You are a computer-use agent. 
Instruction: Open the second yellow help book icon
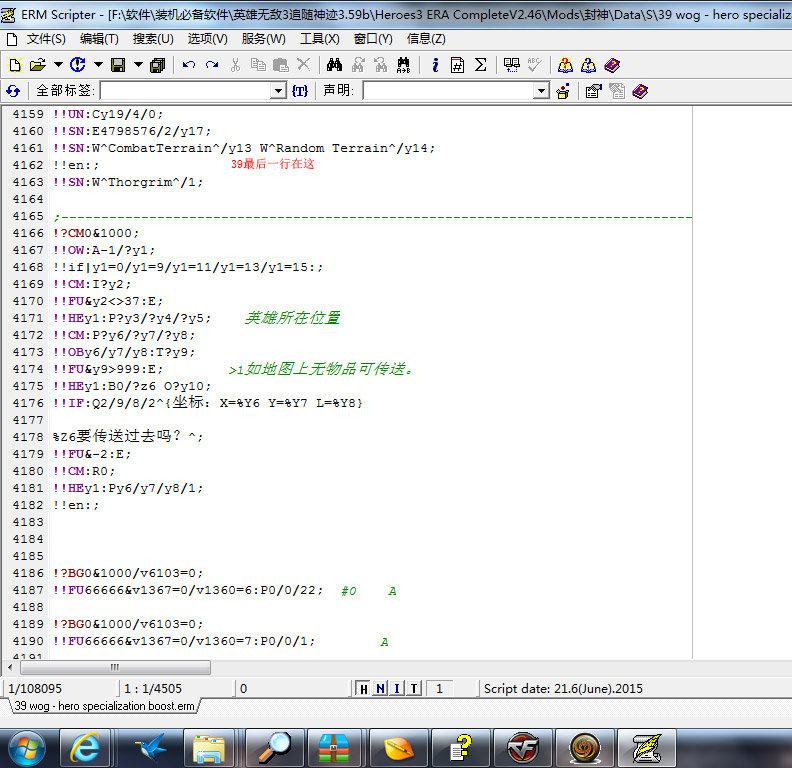point(588,65)
